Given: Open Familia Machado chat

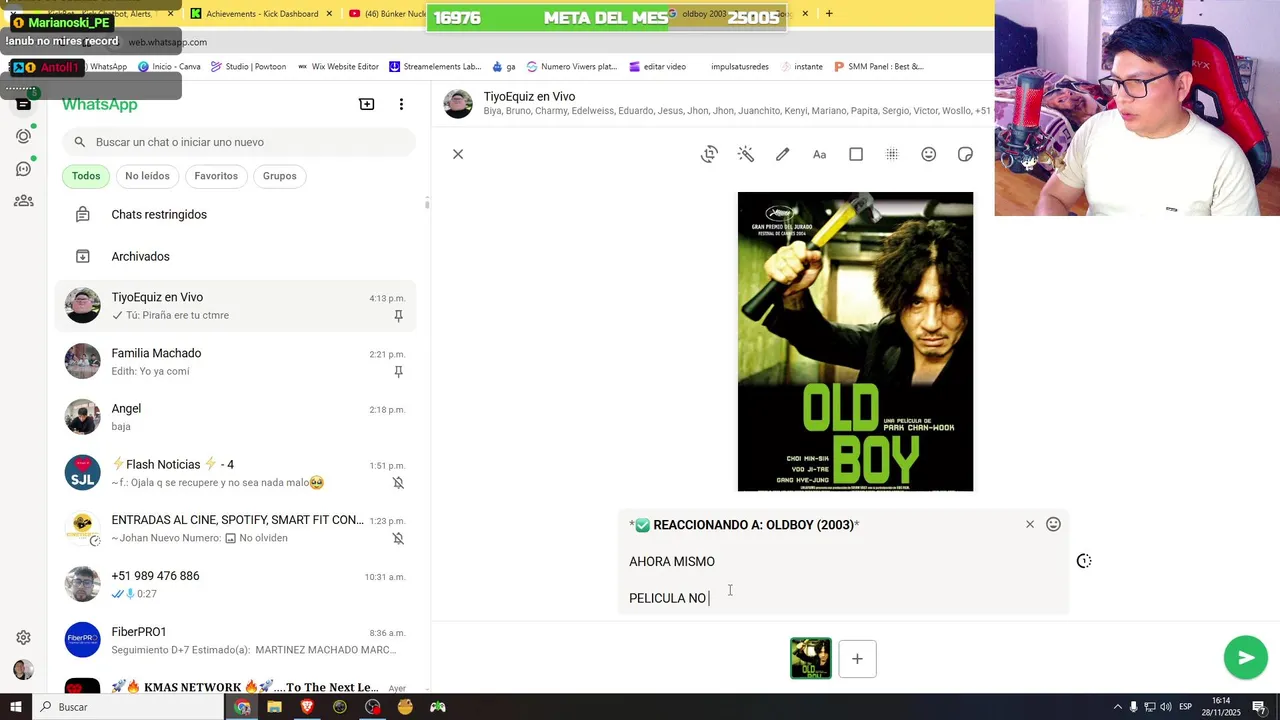Looking at the screenshot, I should (x=236, y=362).
